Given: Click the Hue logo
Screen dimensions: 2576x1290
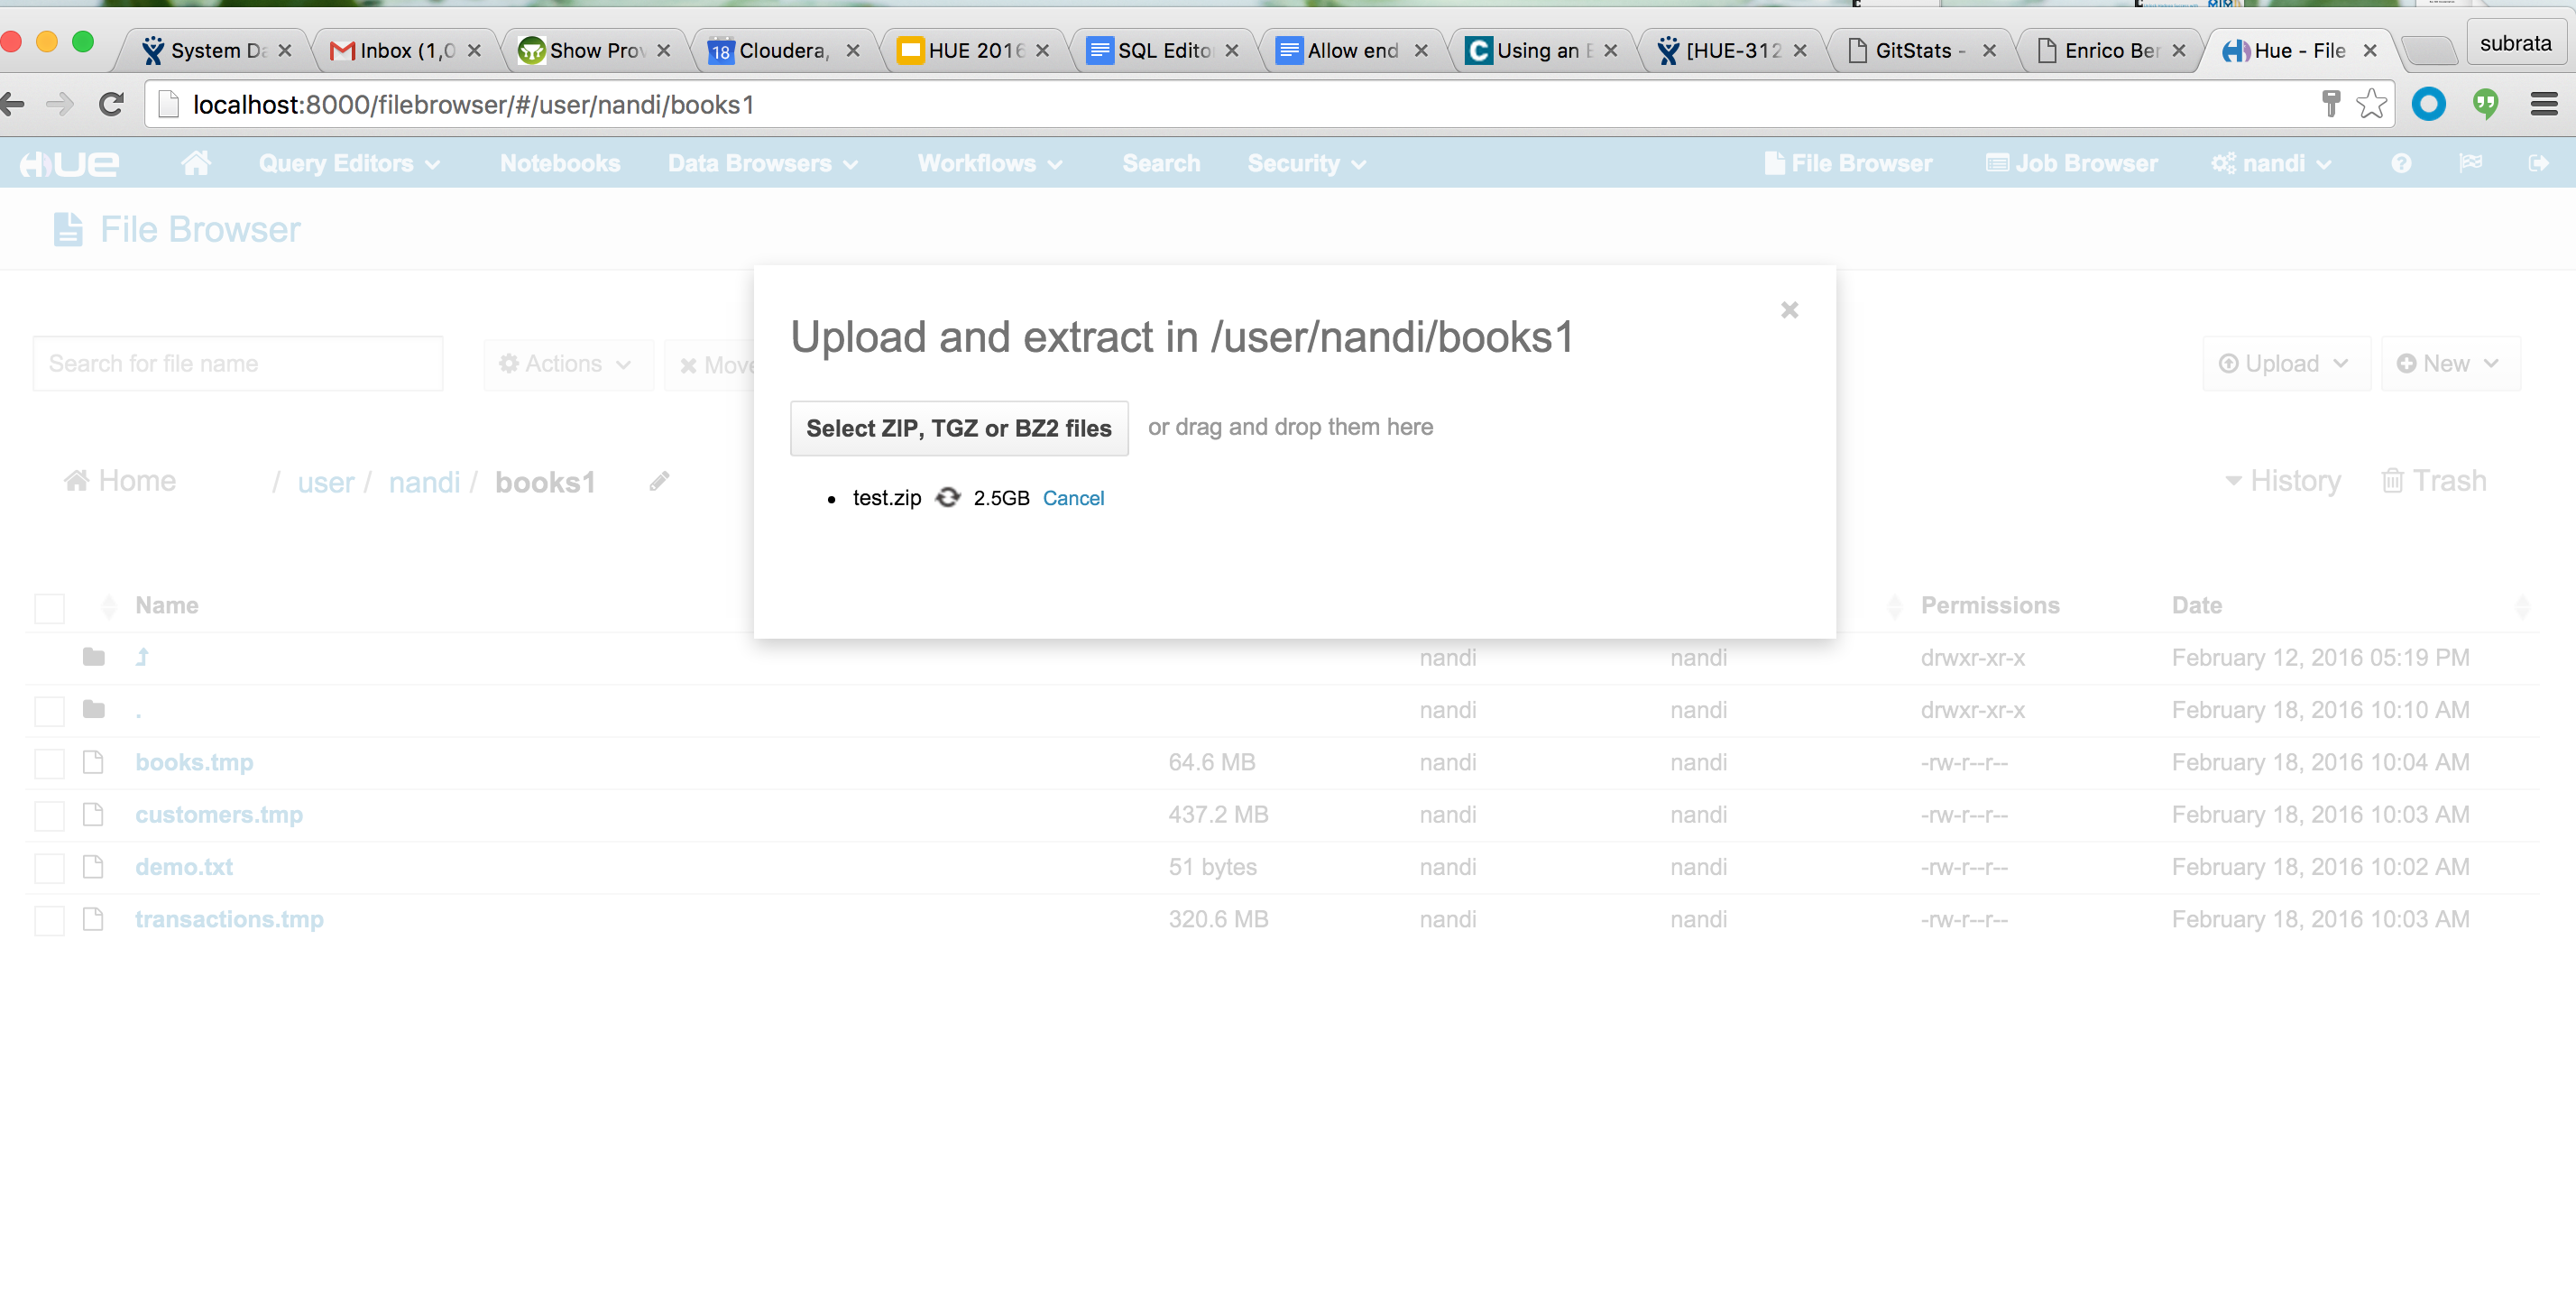Looking at the screenshot, I should click(x=70, y=163).
